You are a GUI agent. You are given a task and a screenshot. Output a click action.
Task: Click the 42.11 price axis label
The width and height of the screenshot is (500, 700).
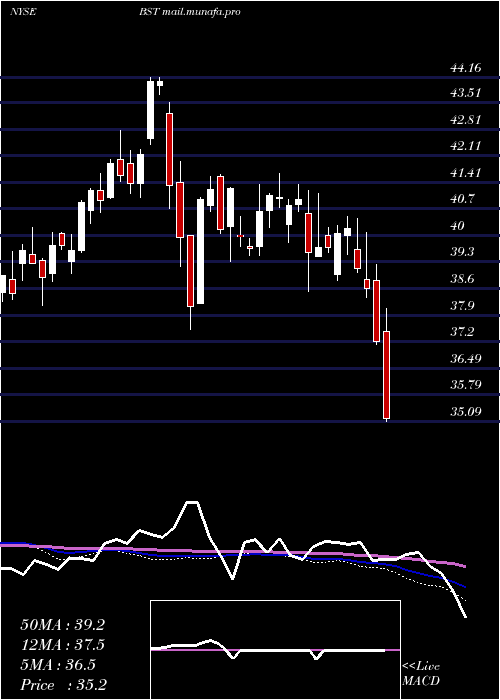click(466, 146)
